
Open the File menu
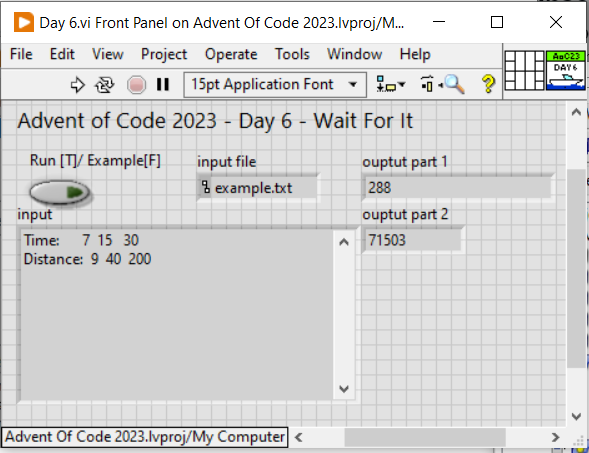pos(21,54)
